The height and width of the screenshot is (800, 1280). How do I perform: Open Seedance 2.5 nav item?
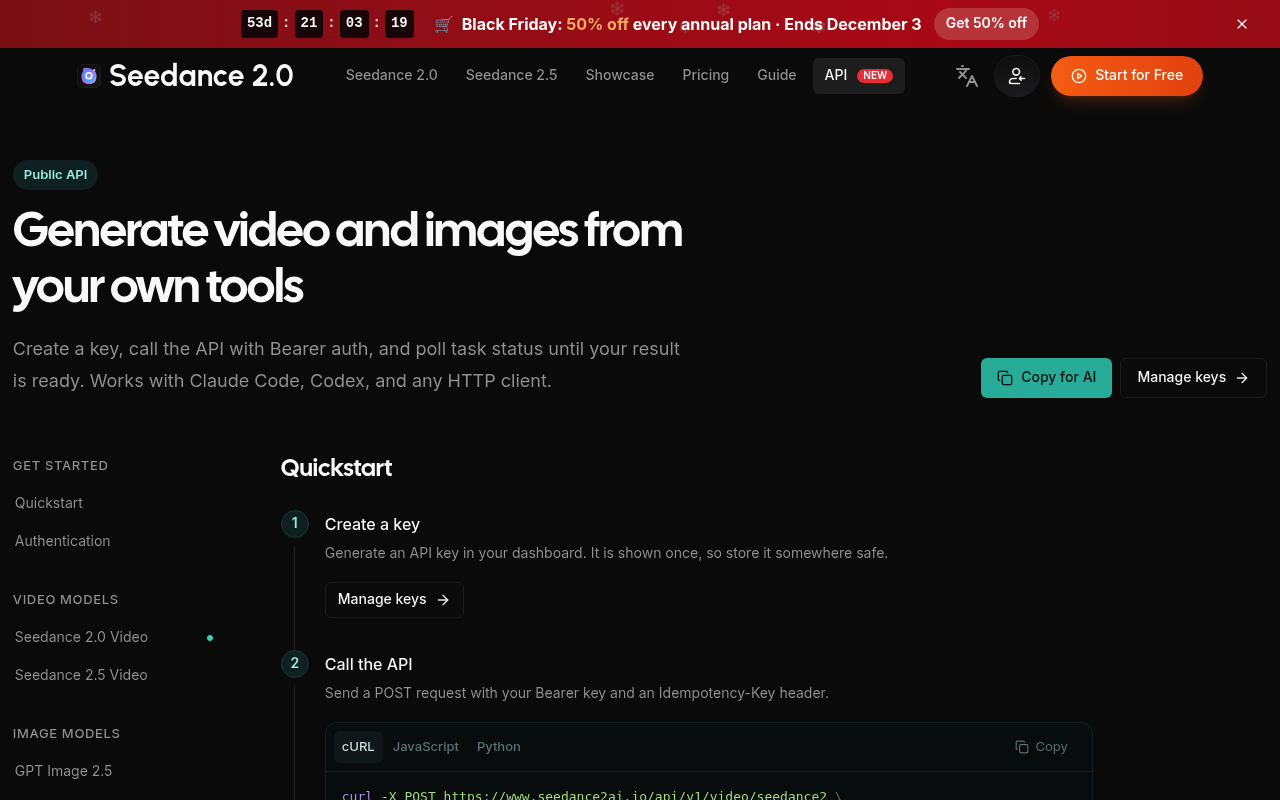pyautogui.click(x=512, y=75)
